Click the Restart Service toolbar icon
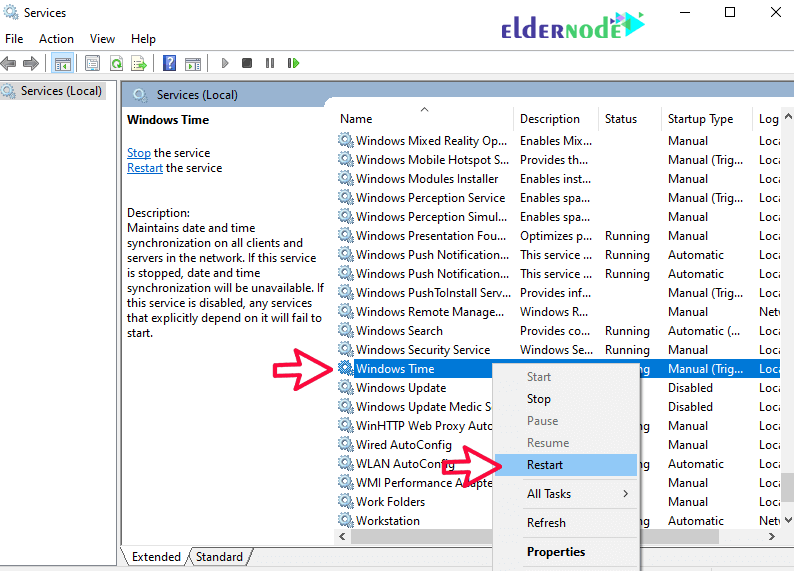The width and height of the screenshot is (794, 571). click(293, 63)
